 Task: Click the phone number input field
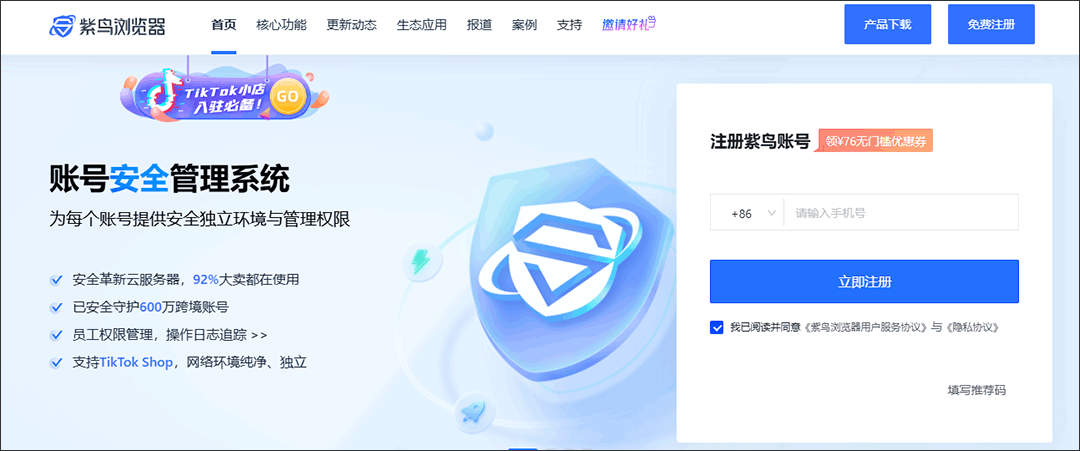click(902, 213)
